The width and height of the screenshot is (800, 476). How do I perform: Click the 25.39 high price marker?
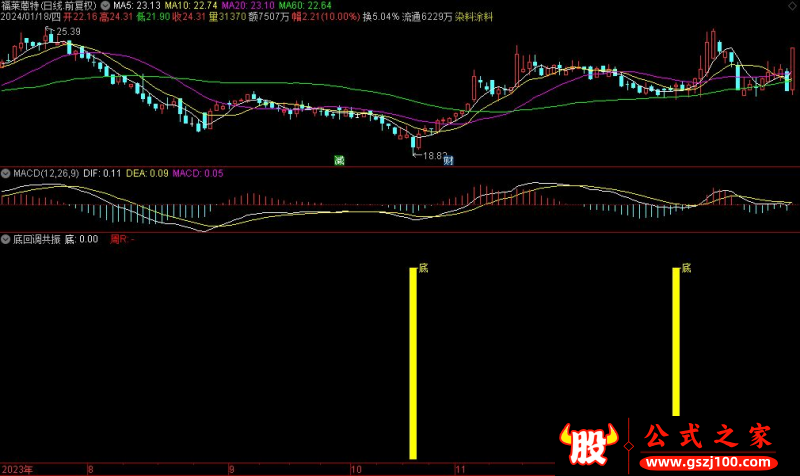tap(68, 32)
